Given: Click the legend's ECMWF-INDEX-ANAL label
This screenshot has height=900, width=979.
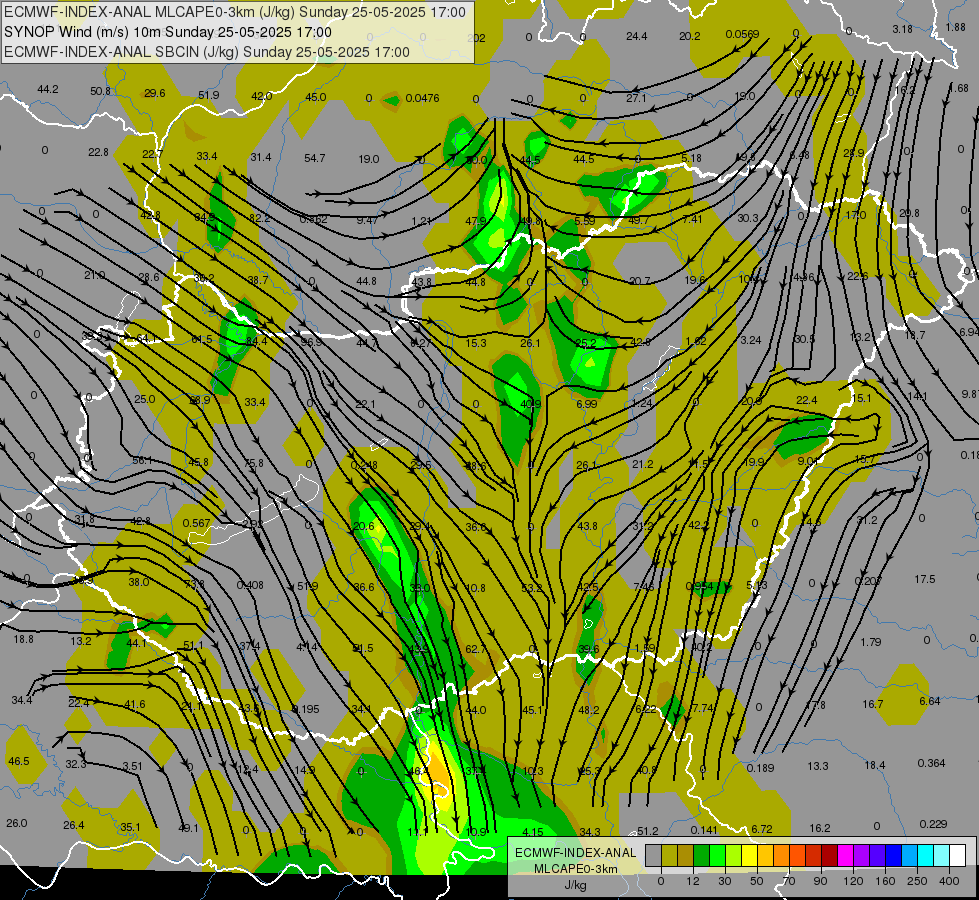Looking at the screenshot, I should click(x=575, y=853).
